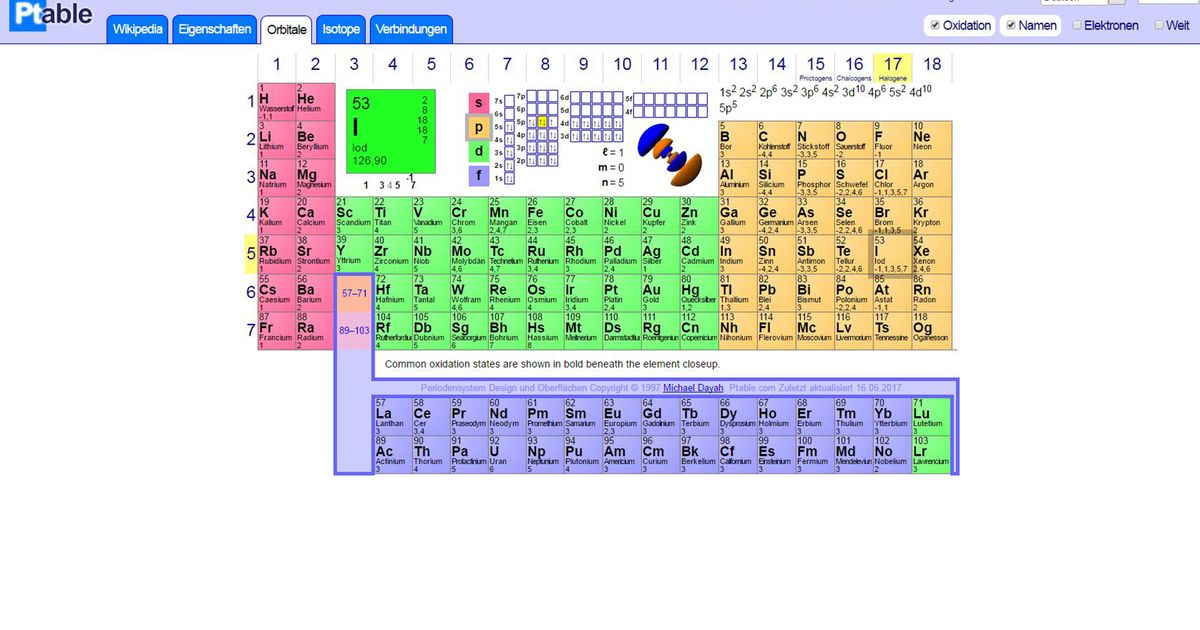Select the Gold (Au) element cell
The image size is (1200, 630).
(x=653, y=291)
